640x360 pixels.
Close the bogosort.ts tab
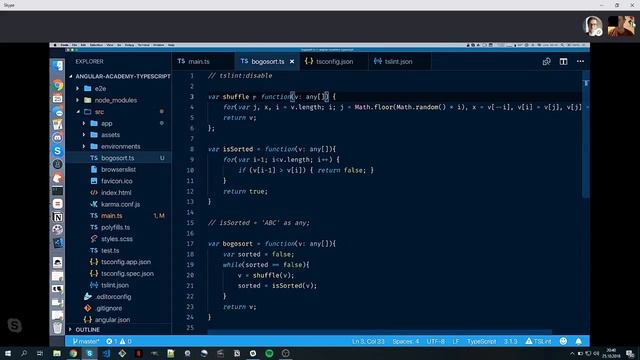(x=292, y=62)
